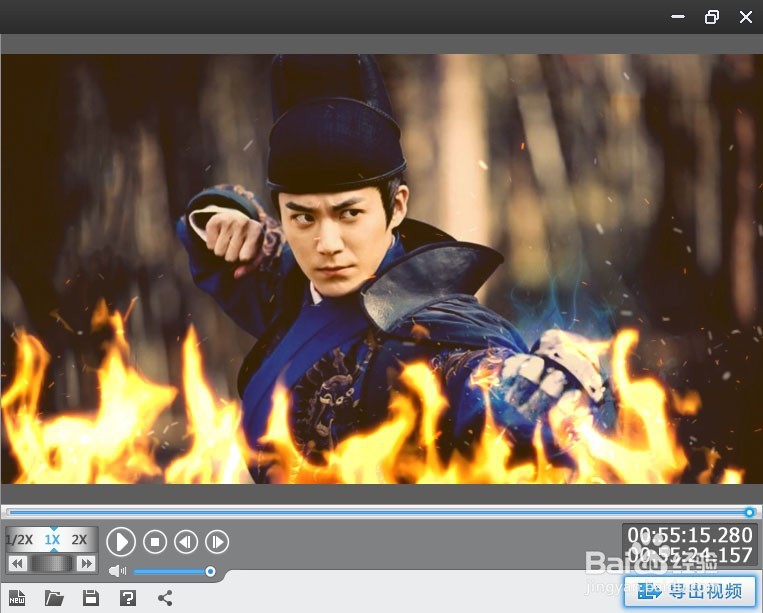
Task: Stop video playback
Action: (155, 541)
